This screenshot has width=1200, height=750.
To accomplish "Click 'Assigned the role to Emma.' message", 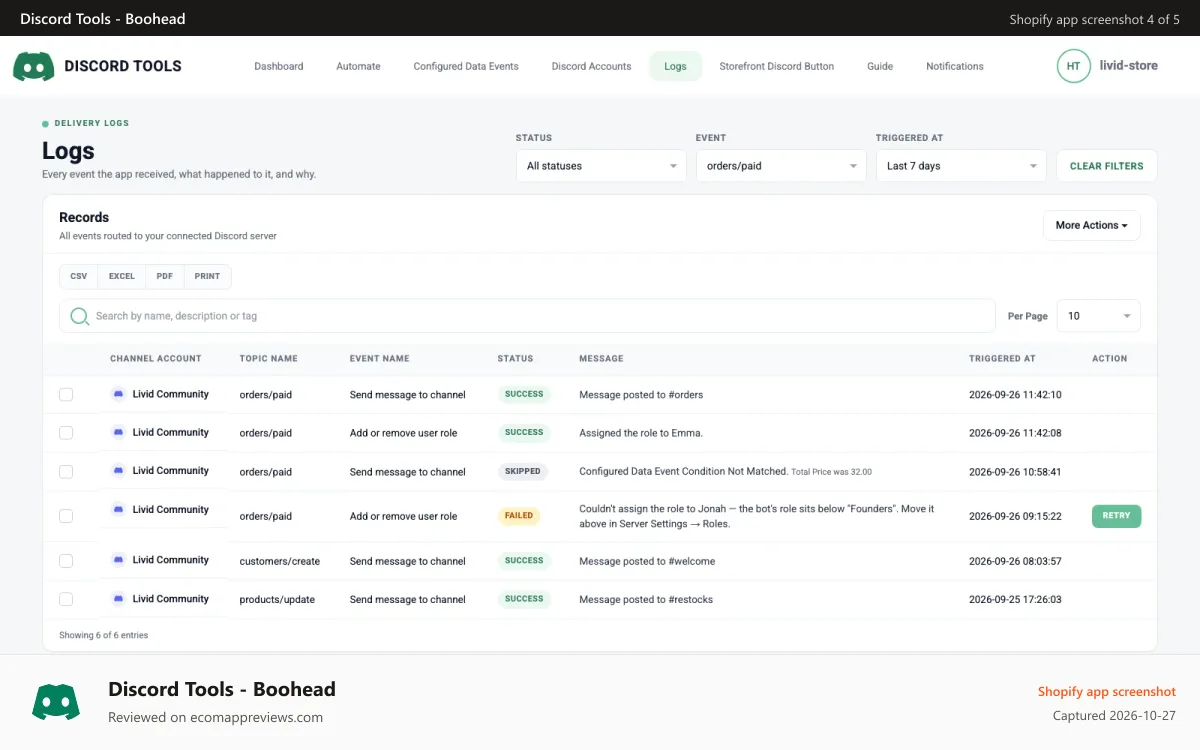I will click(641, 433).
